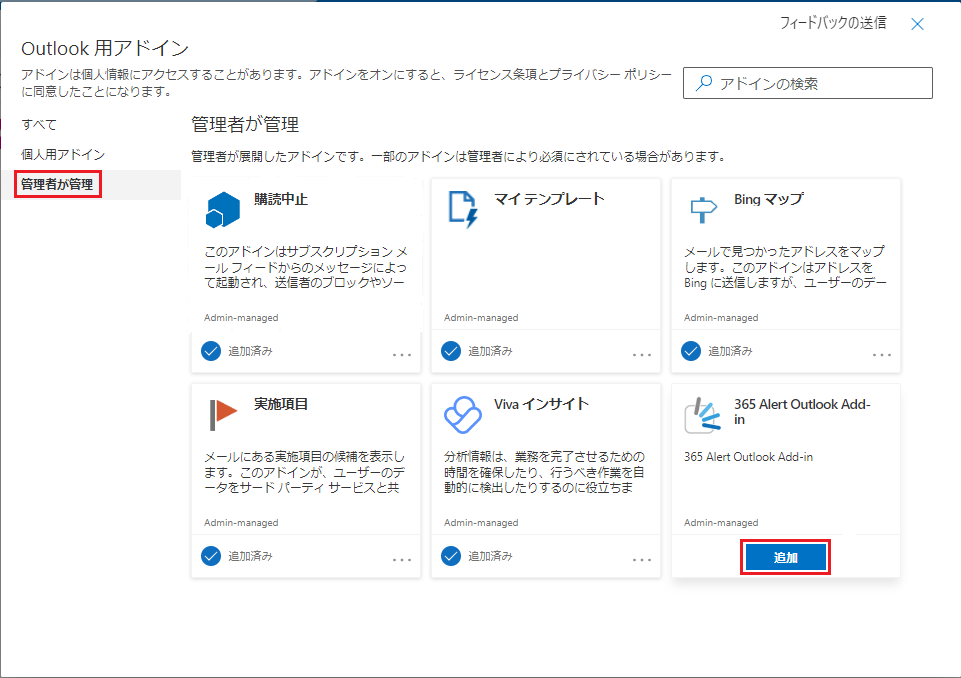Click the Viva インサイト heart icon
This screenshot has height=678, width=961.
pyautogui.click(x=463, y=412)
